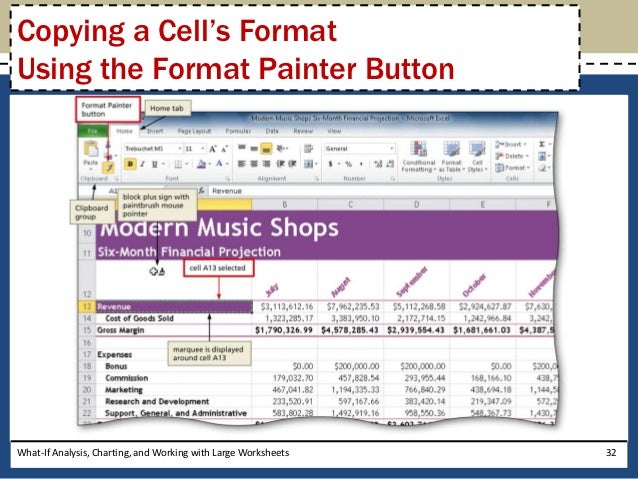The height and width of the screenshot is (479, 638).
Task: Click the Format cells button
Action: (x=512, y=168)
